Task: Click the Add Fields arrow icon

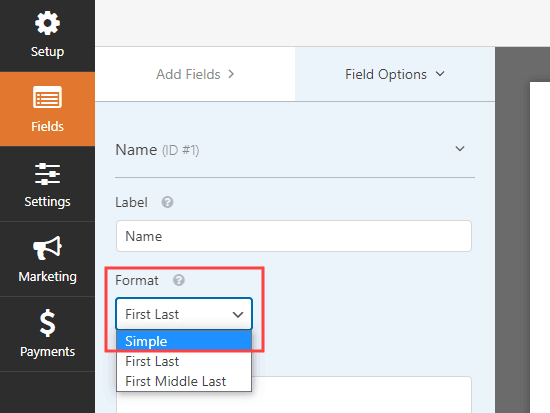Action: (x=231, y=74)
